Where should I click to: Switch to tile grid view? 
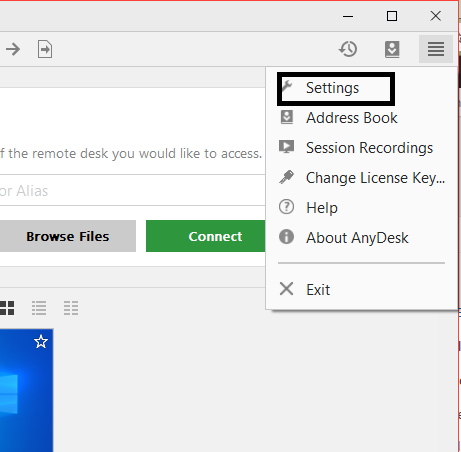[7, 308]
